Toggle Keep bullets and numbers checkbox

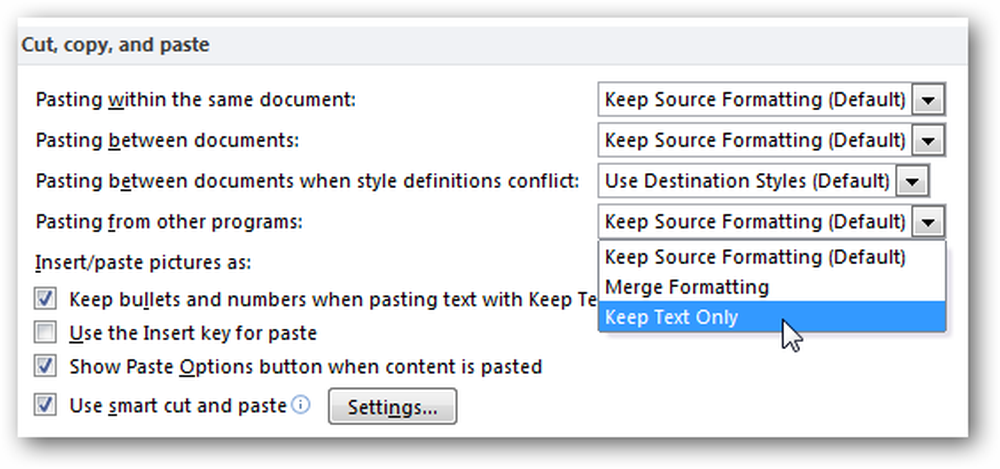pyautogui.click(x=45, y=299)
